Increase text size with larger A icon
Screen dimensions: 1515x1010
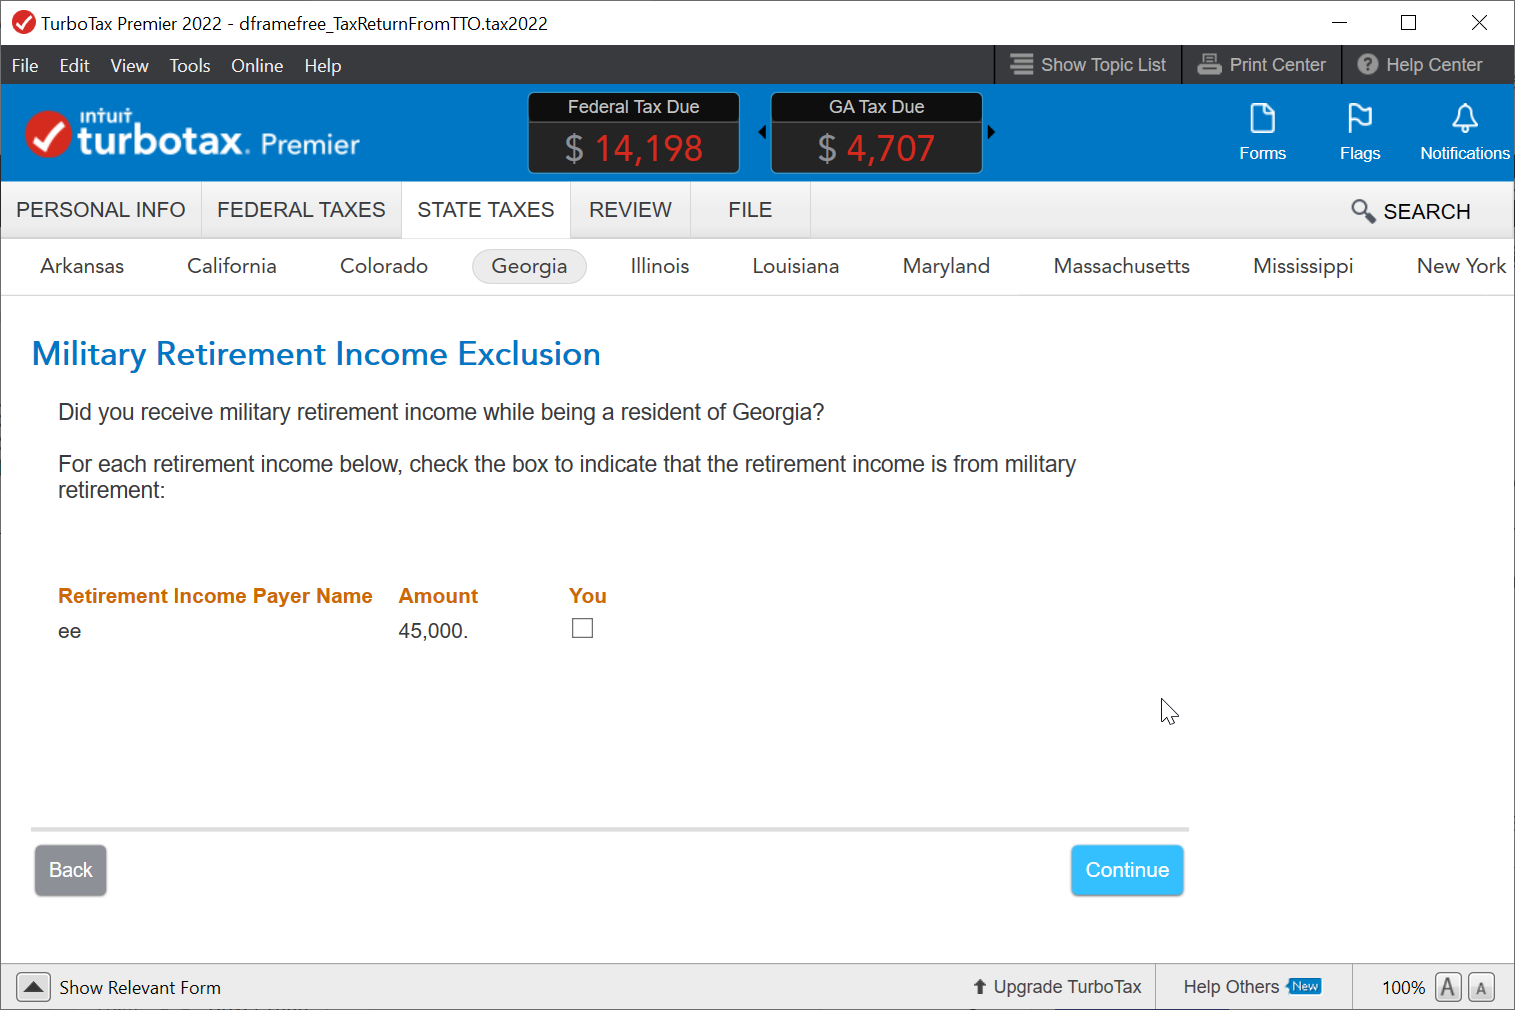click(1447, 987)
